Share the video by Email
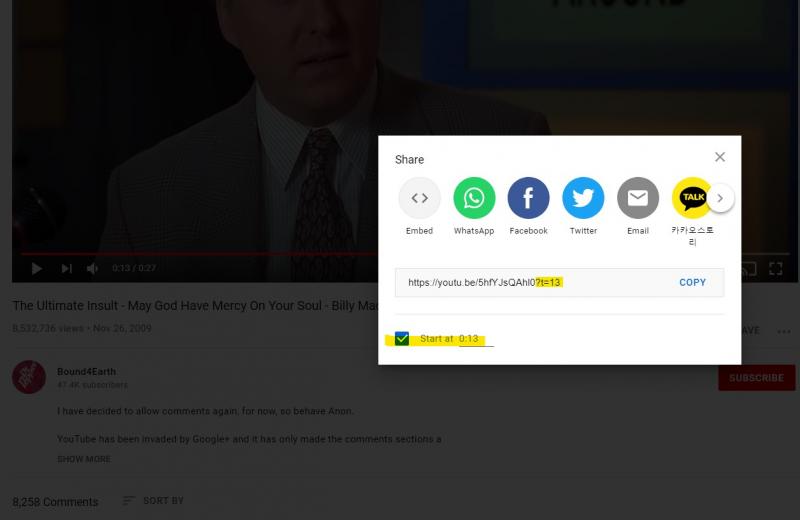The width and height of the screenshot is (800, 520). (638, 198)
